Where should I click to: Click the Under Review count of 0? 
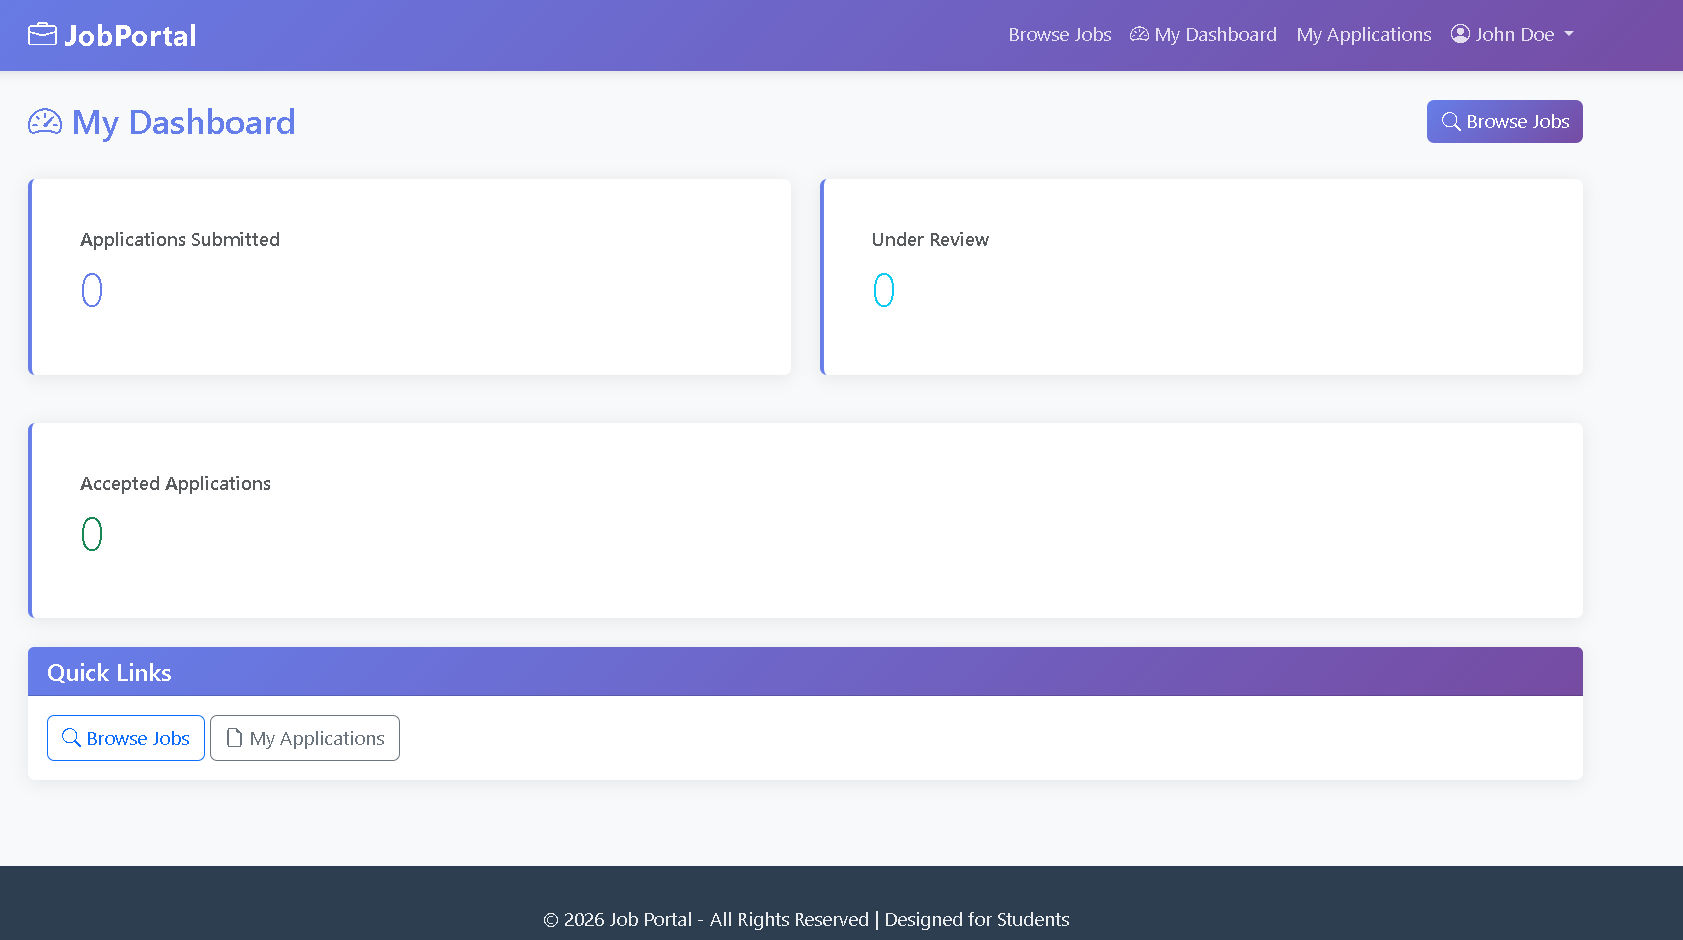[884, 290]
